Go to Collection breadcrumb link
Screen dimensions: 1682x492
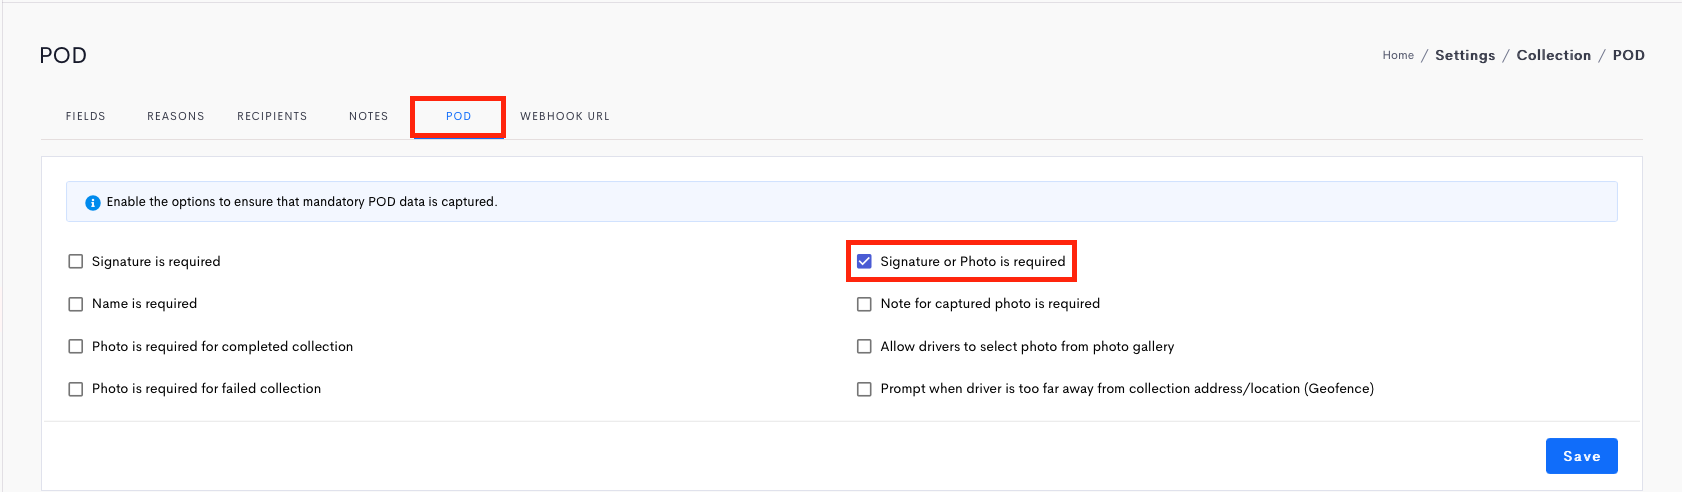click(x=1554, y=56)
